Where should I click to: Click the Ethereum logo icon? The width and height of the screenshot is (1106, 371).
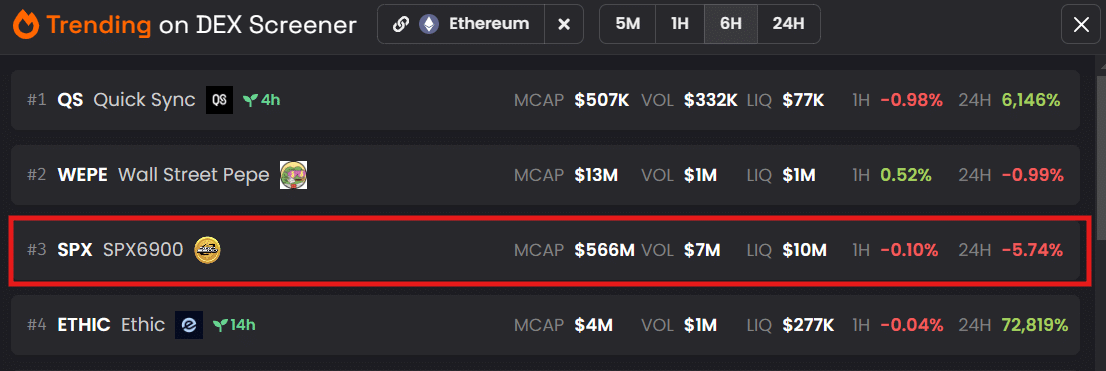pos(428,24)
